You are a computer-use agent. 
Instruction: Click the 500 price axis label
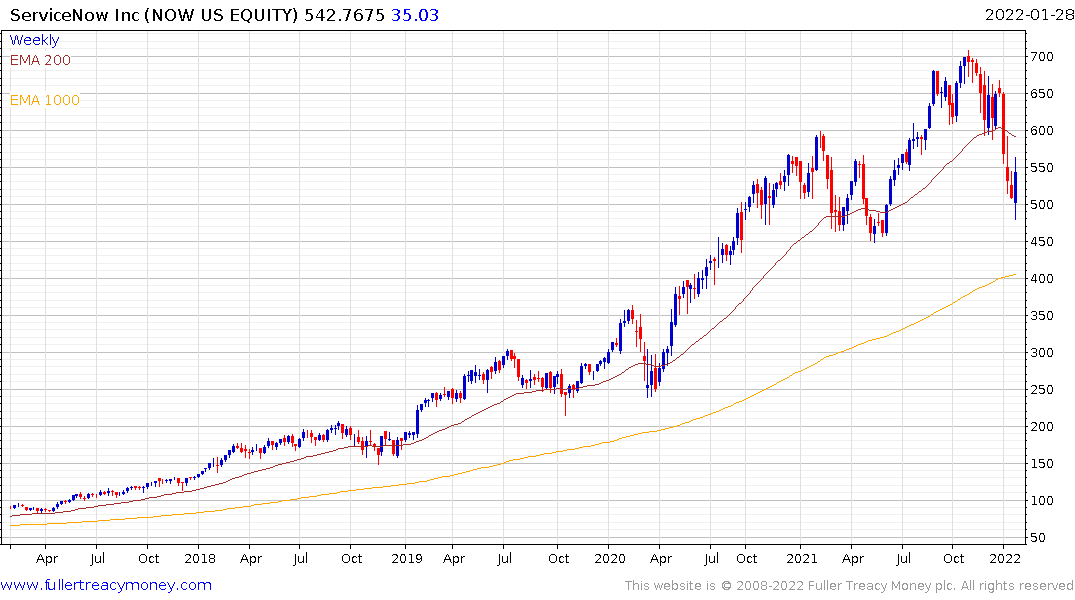(1041, 205)
